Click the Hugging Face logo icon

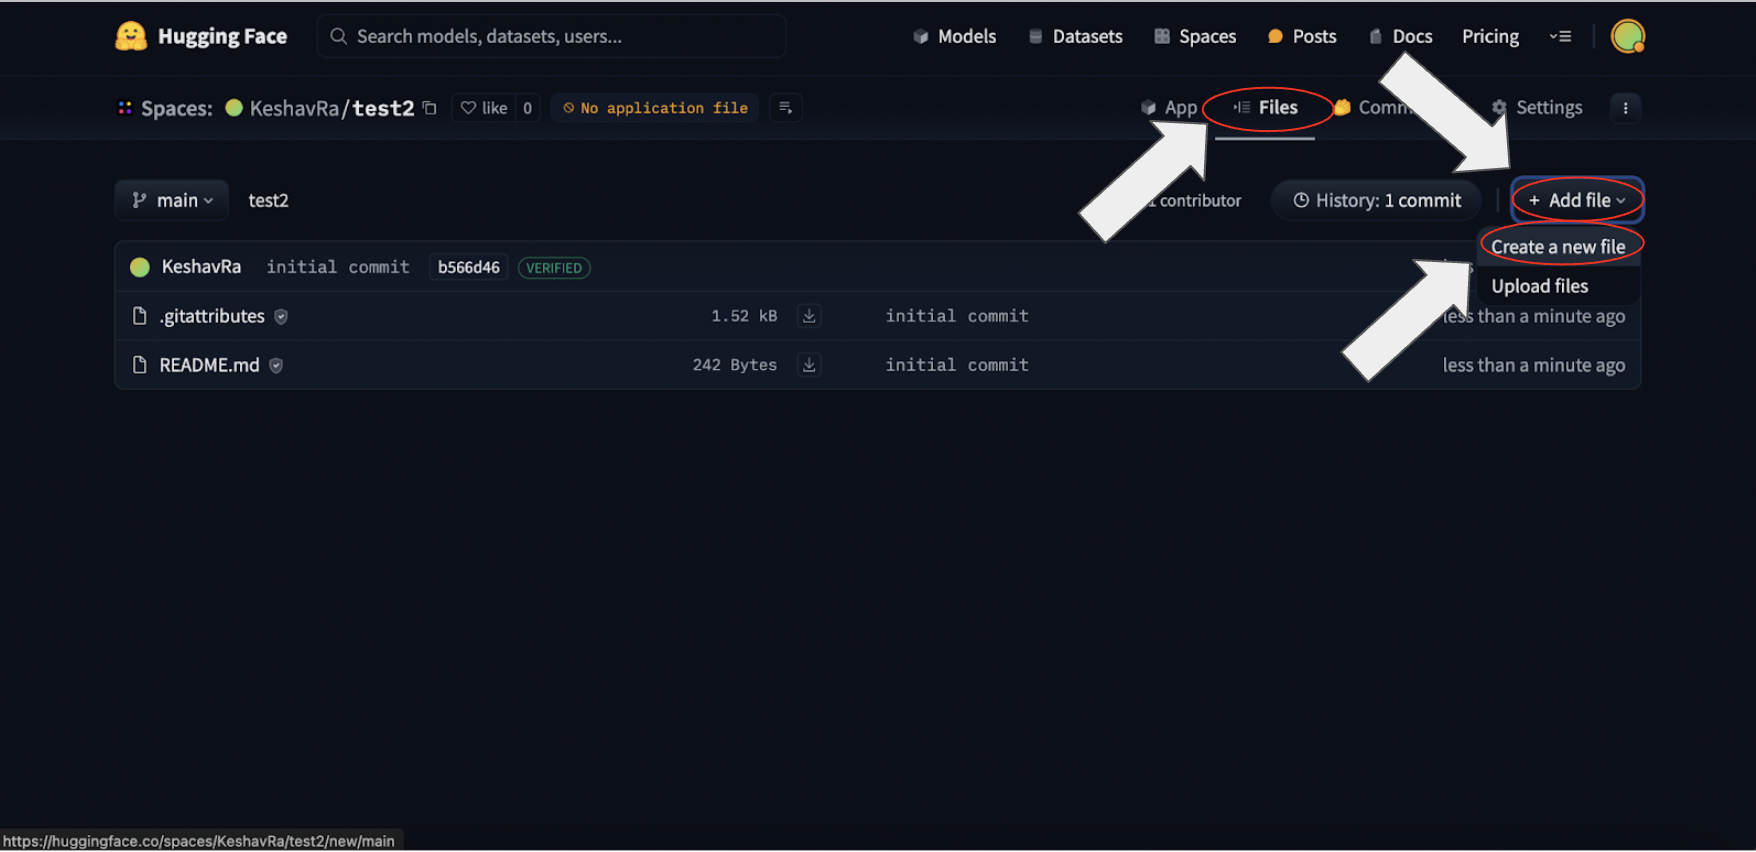click(131, 37)
